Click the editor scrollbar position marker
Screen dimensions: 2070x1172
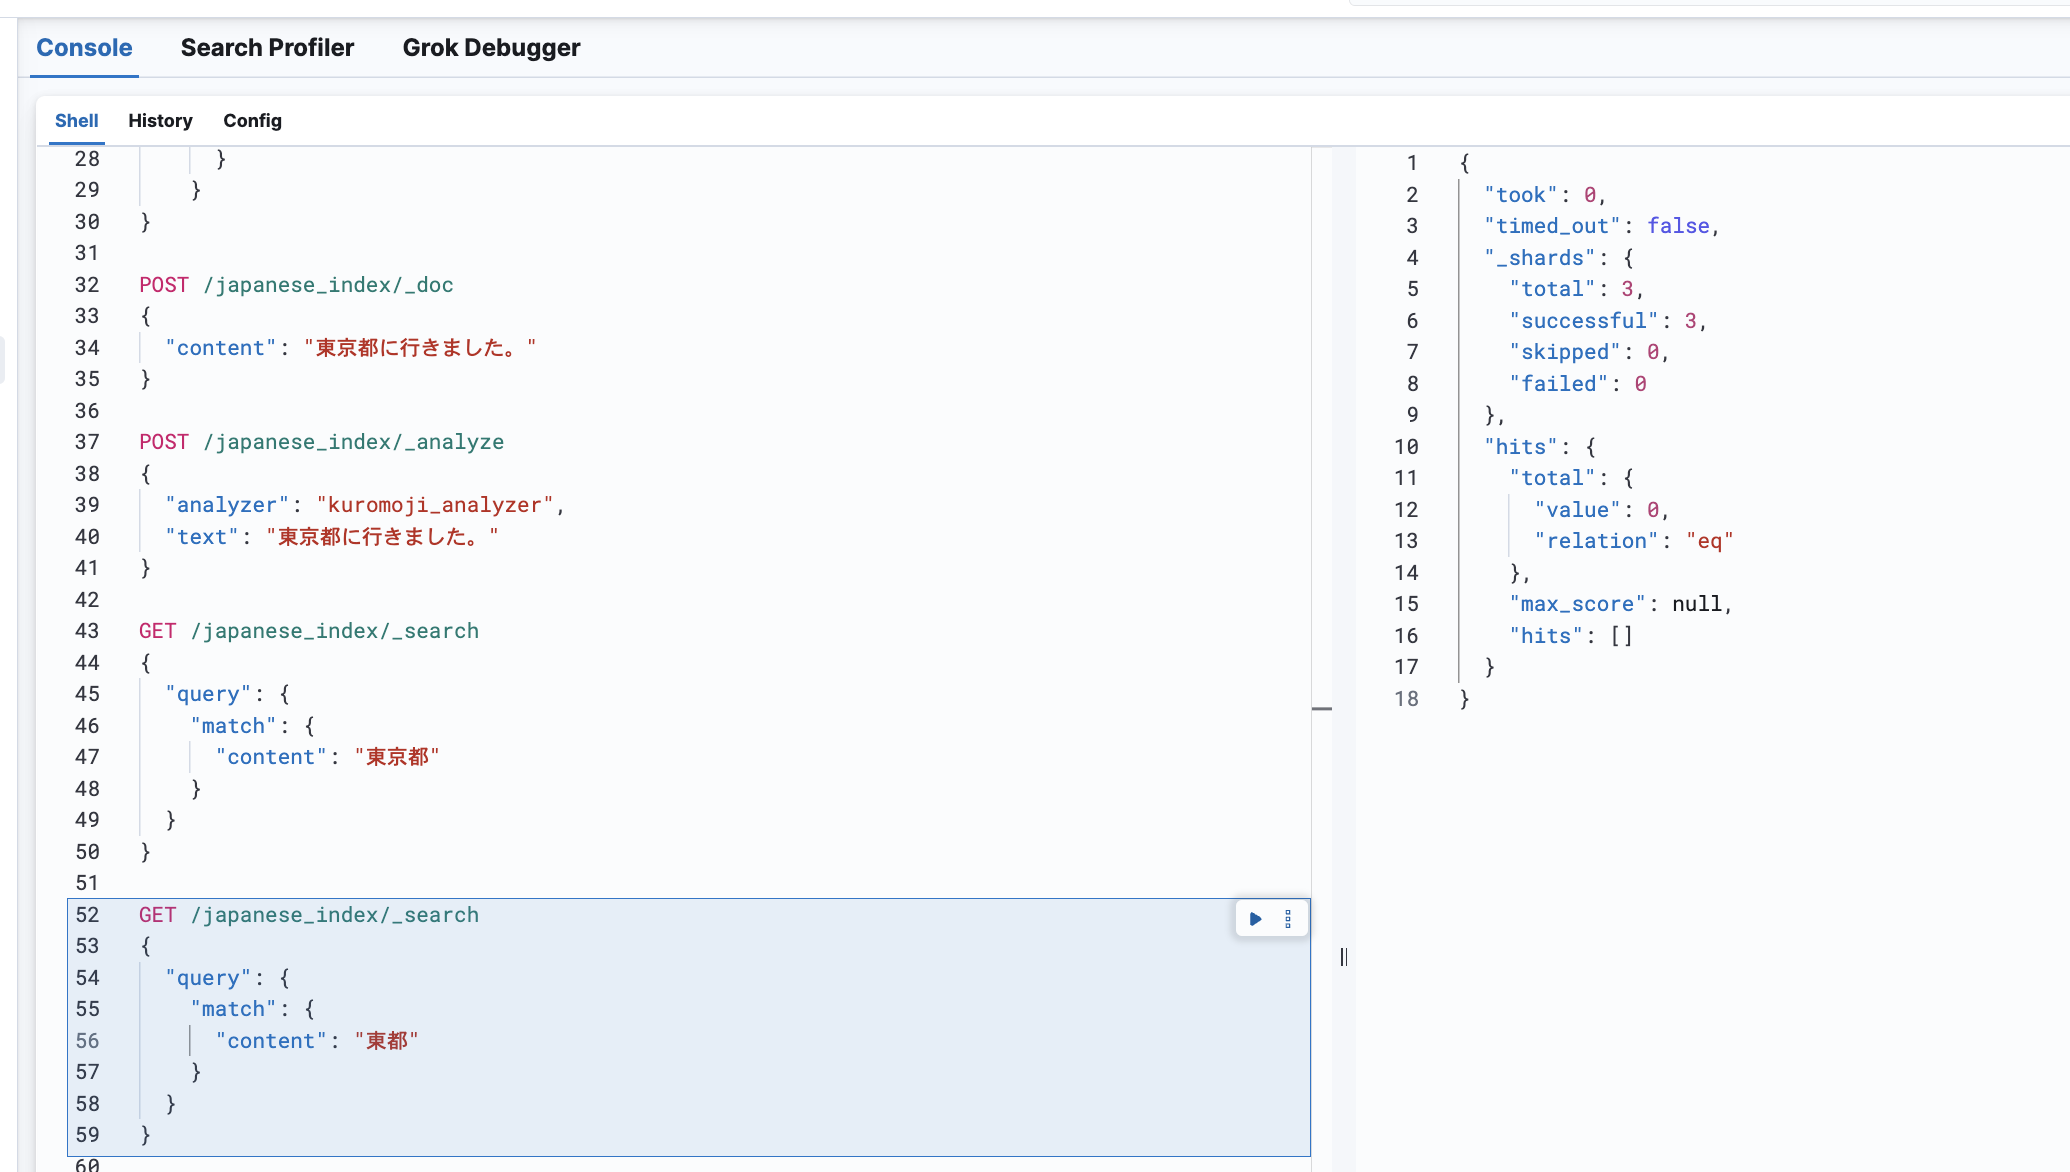click(1322, 708)
